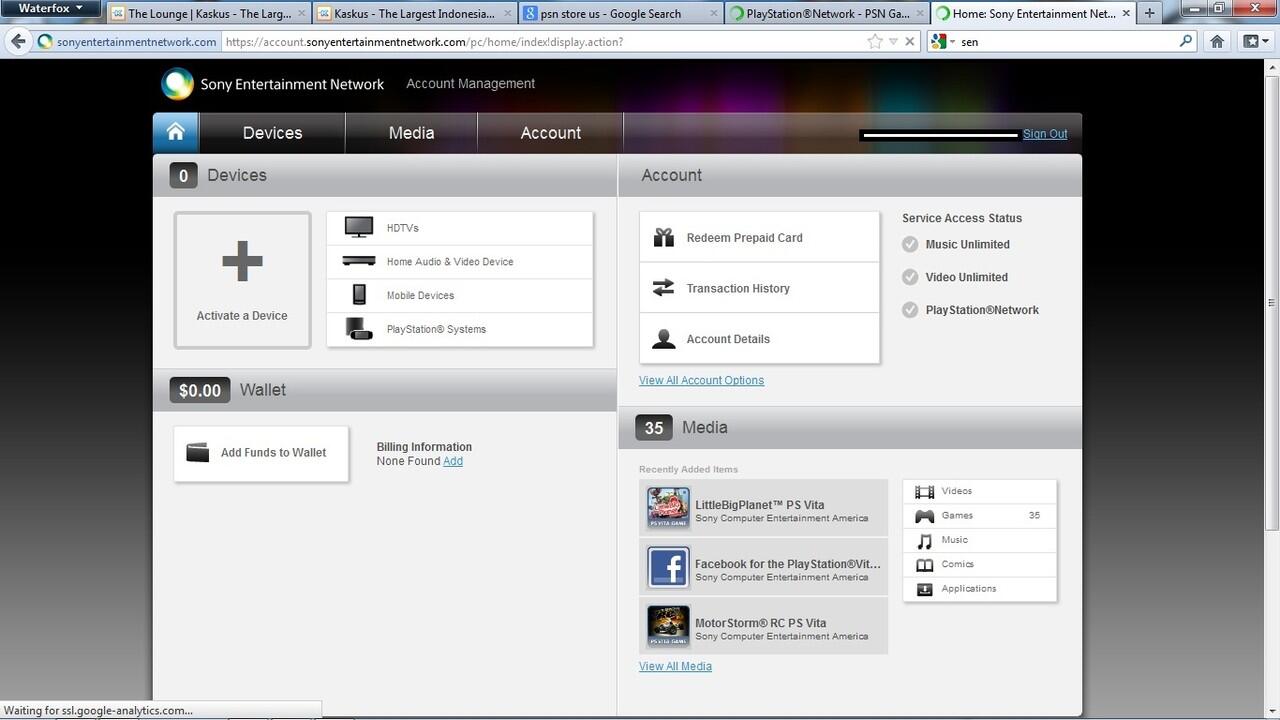Switch to The Lounge Kaskus tab
Viewport: 1280px width, 720px height.
pyautogui.click(x=207, y=13)
